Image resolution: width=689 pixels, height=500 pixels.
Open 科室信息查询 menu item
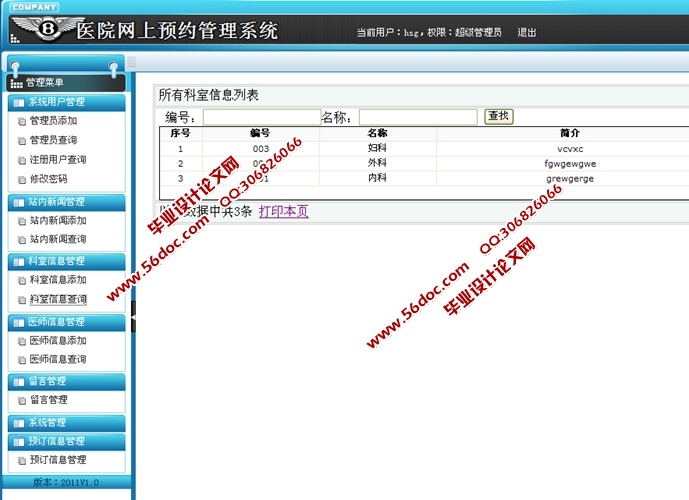coord(58,300)
